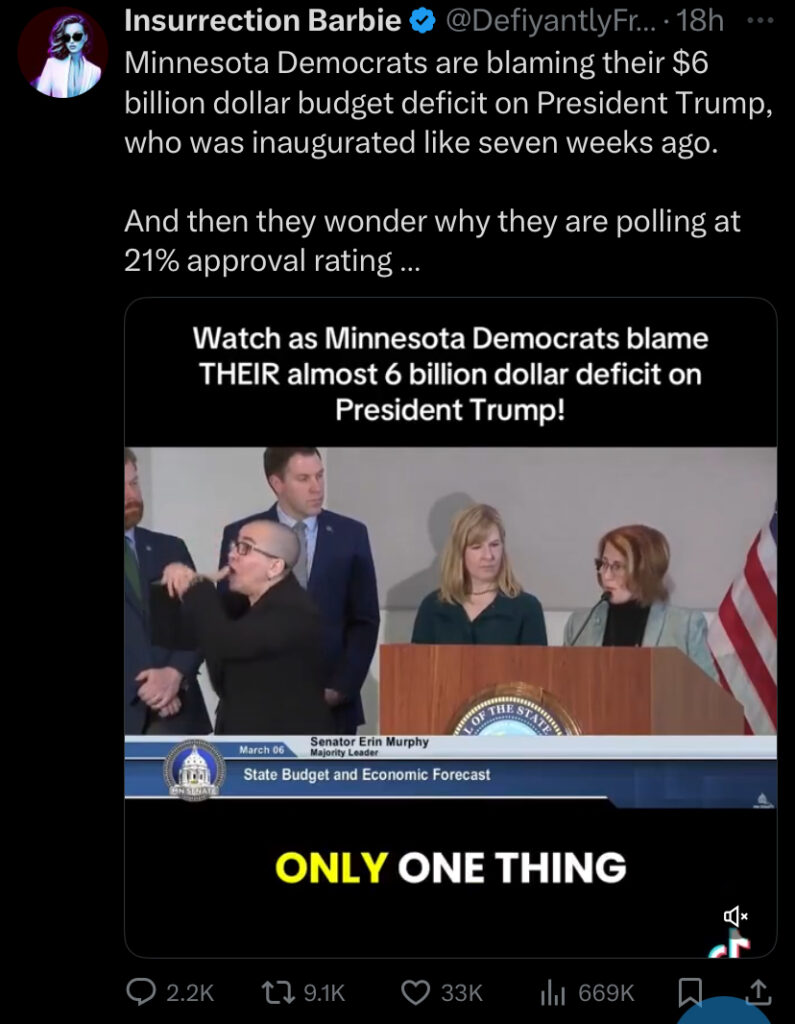Click the 'ONLY ONE THING' subtitle area
Viewport: 795px width, 1024px height.
tap(451, 867)
